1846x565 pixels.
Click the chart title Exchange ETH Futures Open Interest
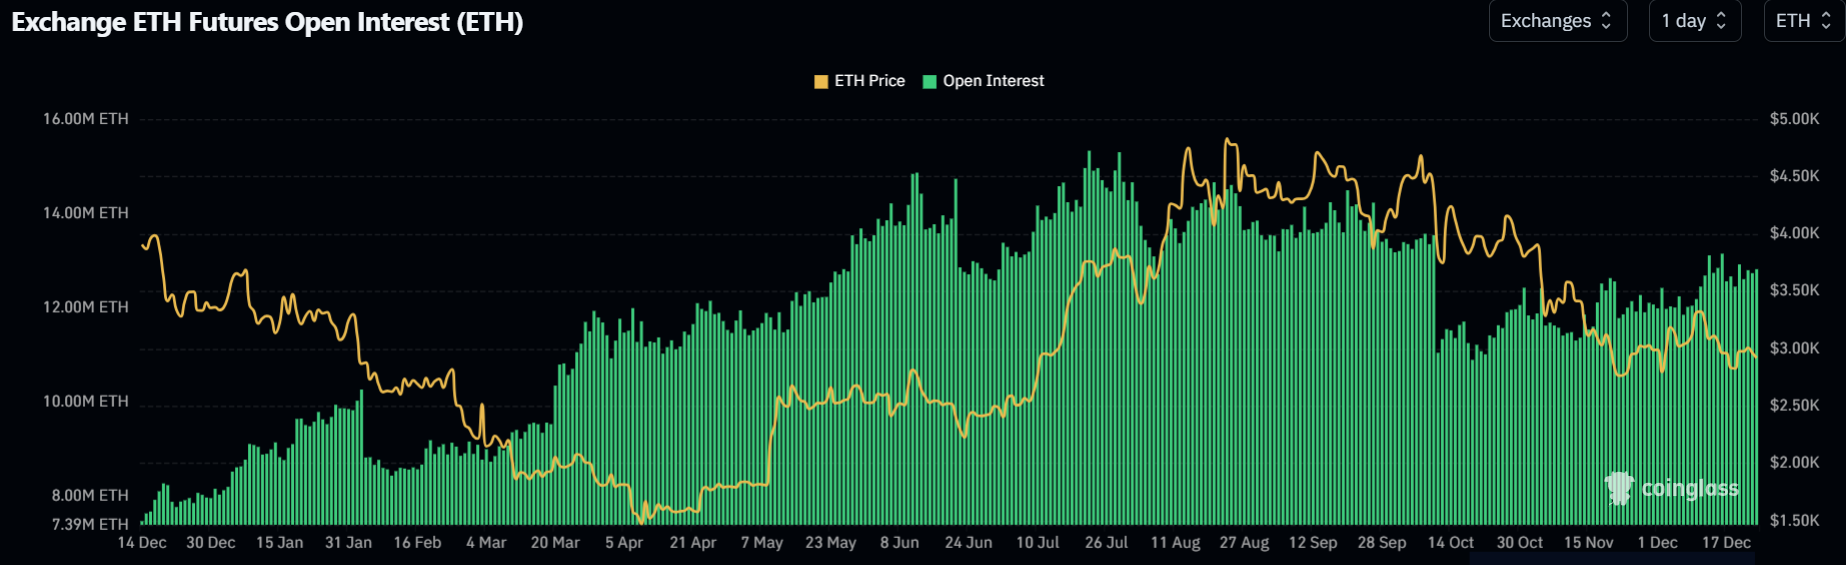tap(267, 22)
